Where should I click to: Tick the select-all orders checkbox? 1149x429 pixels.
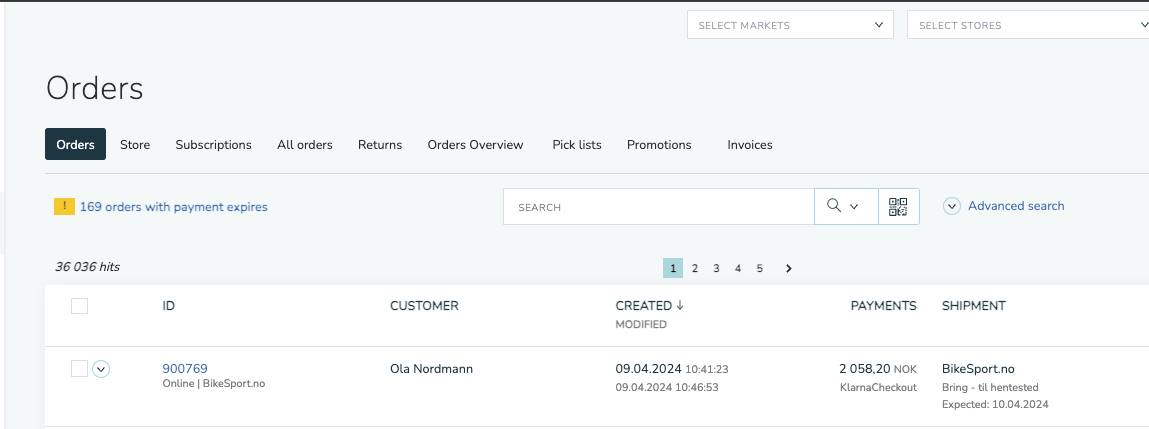tap(79, 306)
